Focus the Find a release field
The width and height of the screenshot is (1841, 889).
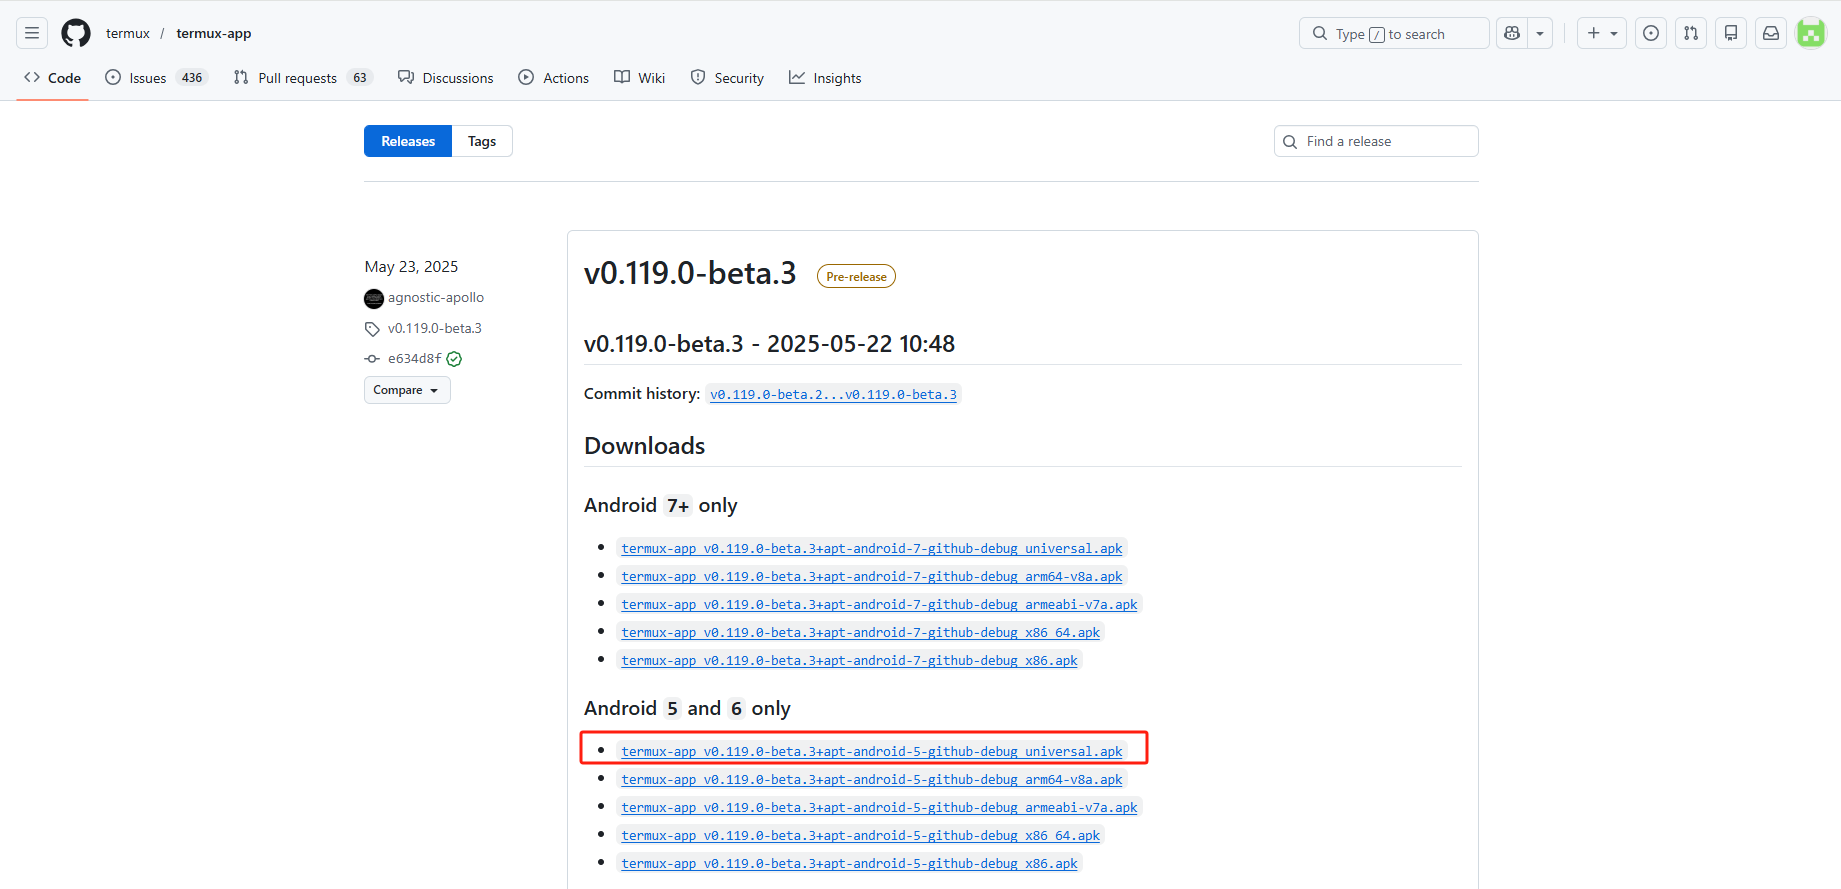[1376, 141]
